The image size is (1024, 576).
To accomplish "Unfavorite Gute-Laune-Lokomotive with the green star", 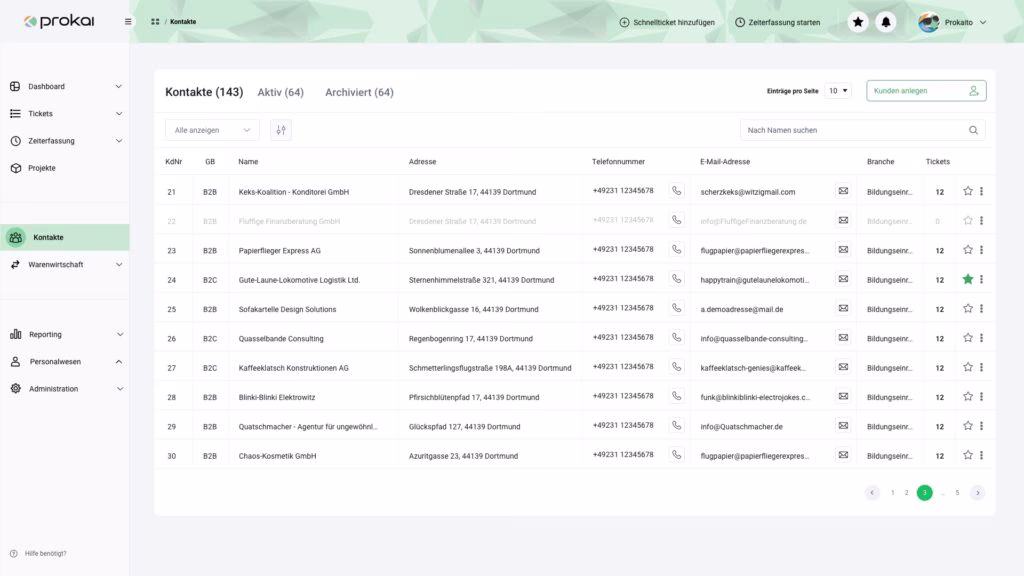I will (x=967, y=279).
